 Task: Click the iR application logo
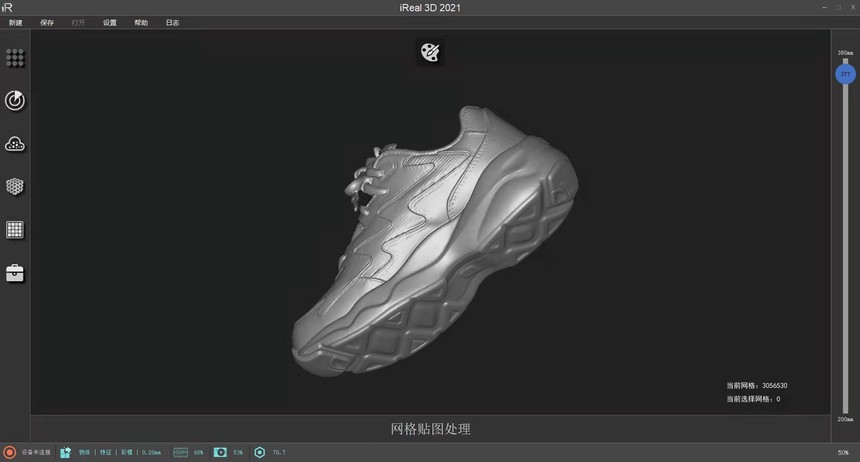point(7,7)
